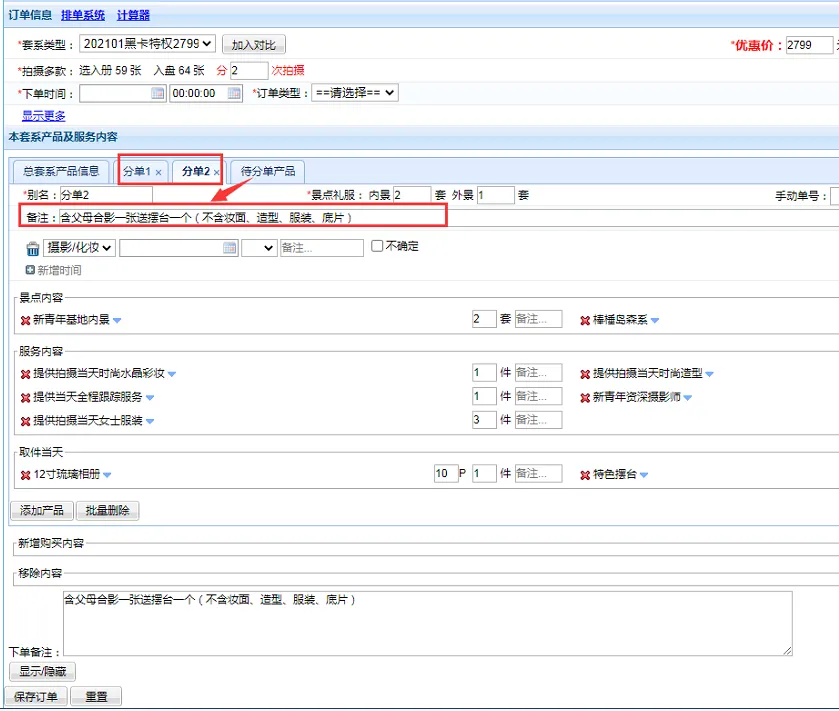Expand blue arrow next to 棒槌岛森系
839x711 pixels.
pyautogui.click(x=655, y=321)
